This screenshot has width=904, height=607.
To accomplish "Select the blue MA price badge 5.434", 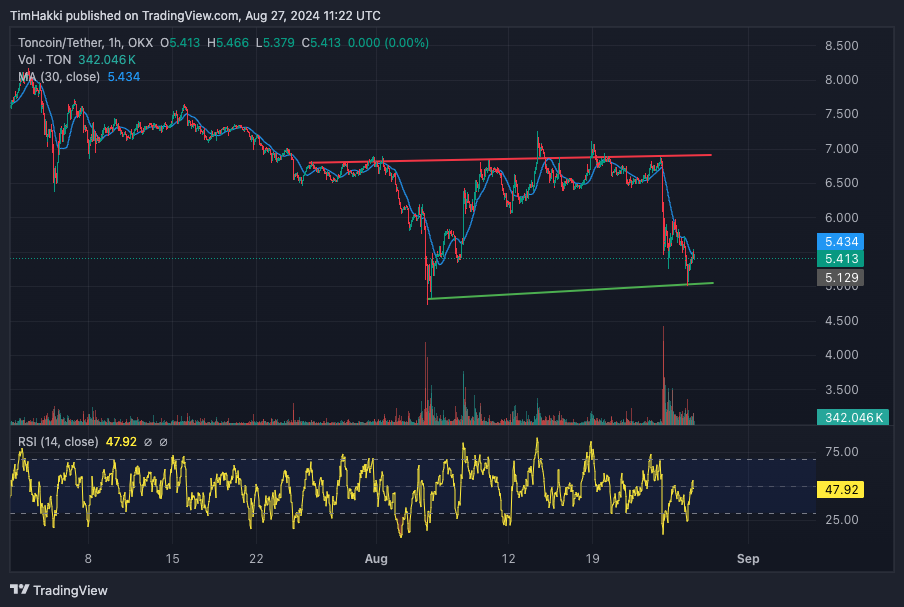I will [x=838, y=242].
